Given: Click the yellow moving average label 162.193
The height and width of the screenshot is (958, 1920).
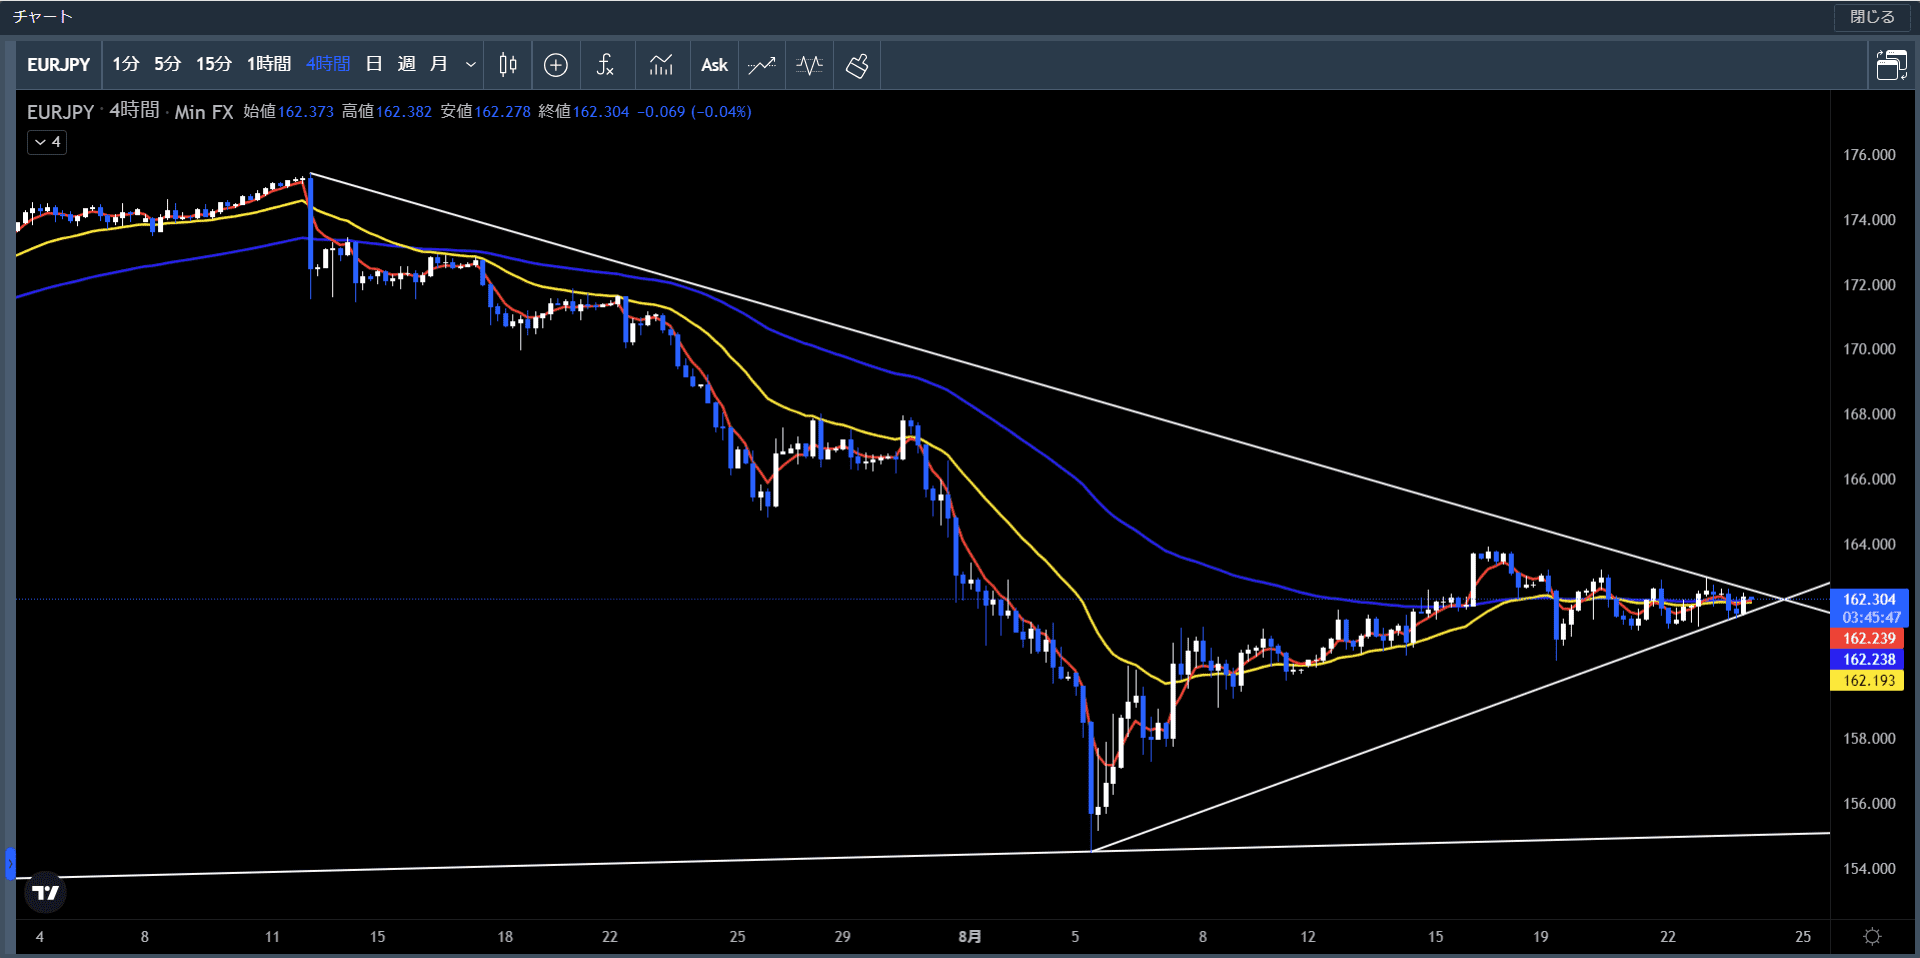Looking at the screenshot, I should 1869,680.
